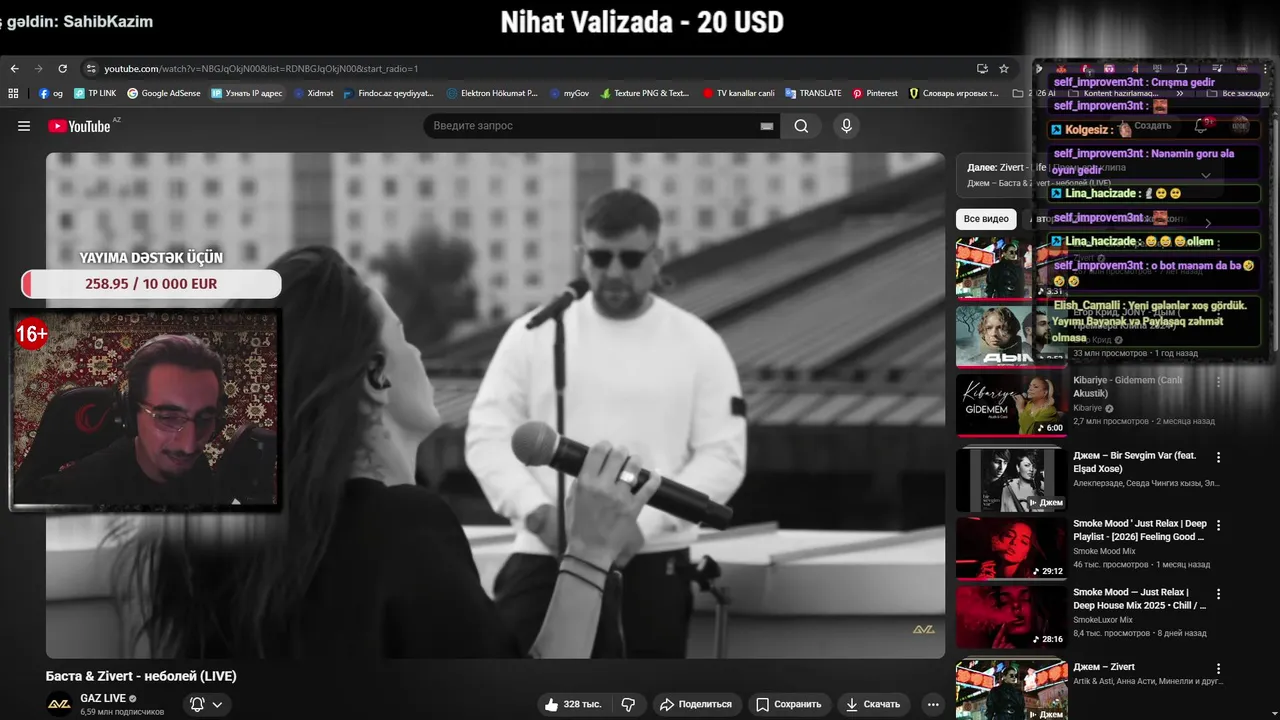This screenshot has height=720, width=1280.
Task: Open options for Джем – Zivert mix
Action: [x=1218, y=669]
